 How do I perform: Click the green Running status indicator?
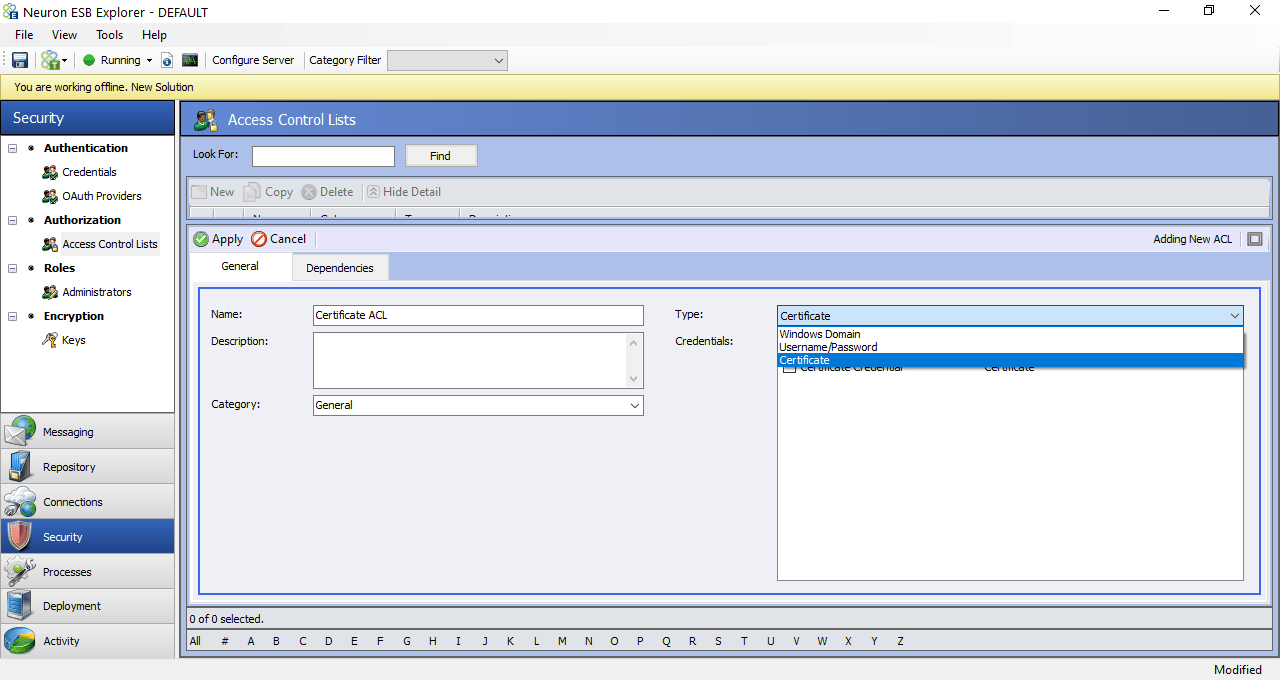89,60
